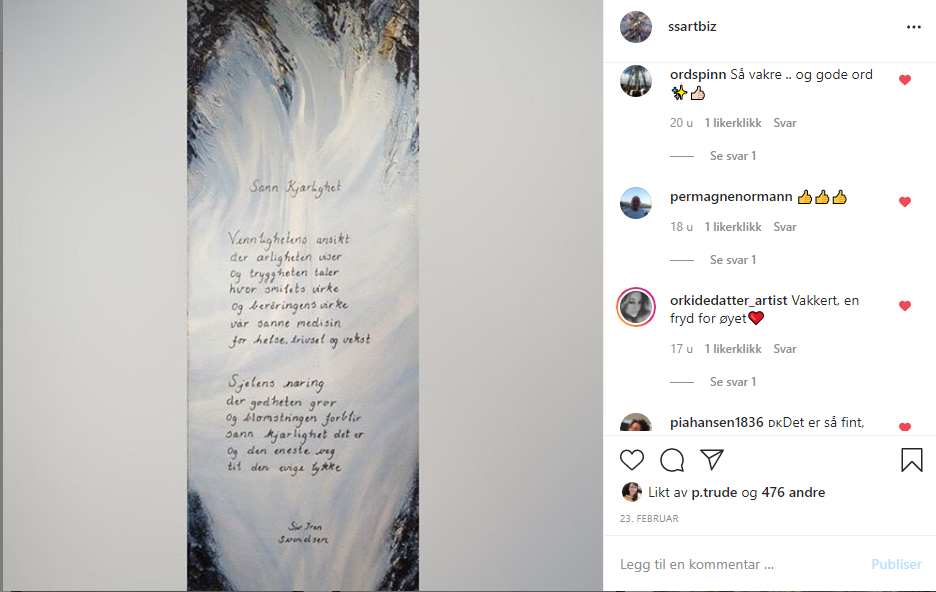This screenshot has height=592, width=936.
Task: Open the three-dot more options menu
Action: tap(913, 27)
